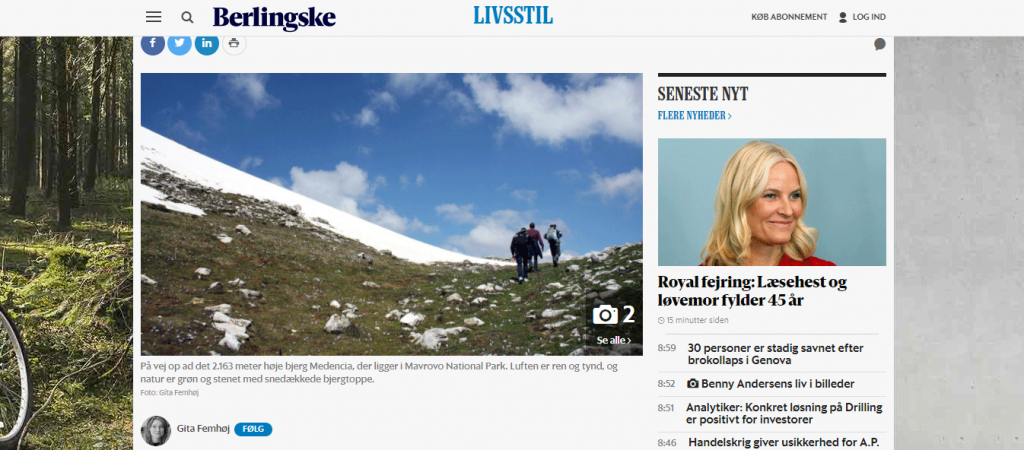Share the article on Twitter

click(x=180, y=44)
